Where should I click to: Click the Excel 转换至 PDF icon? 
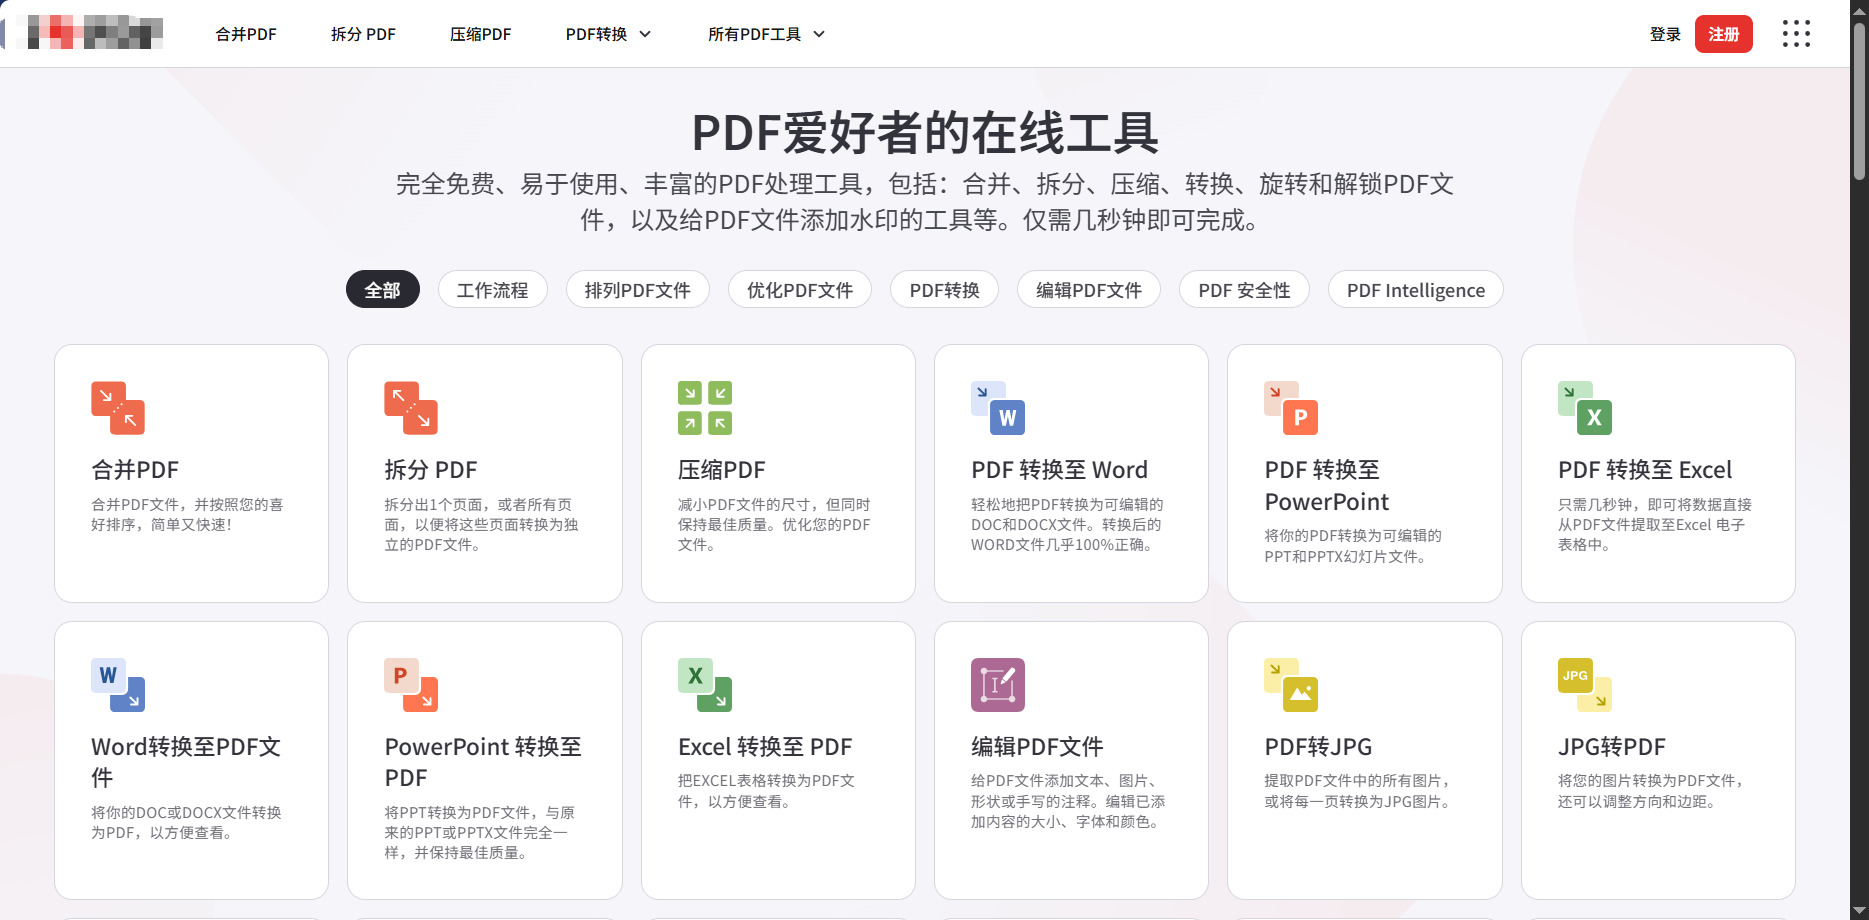(705, 685)
